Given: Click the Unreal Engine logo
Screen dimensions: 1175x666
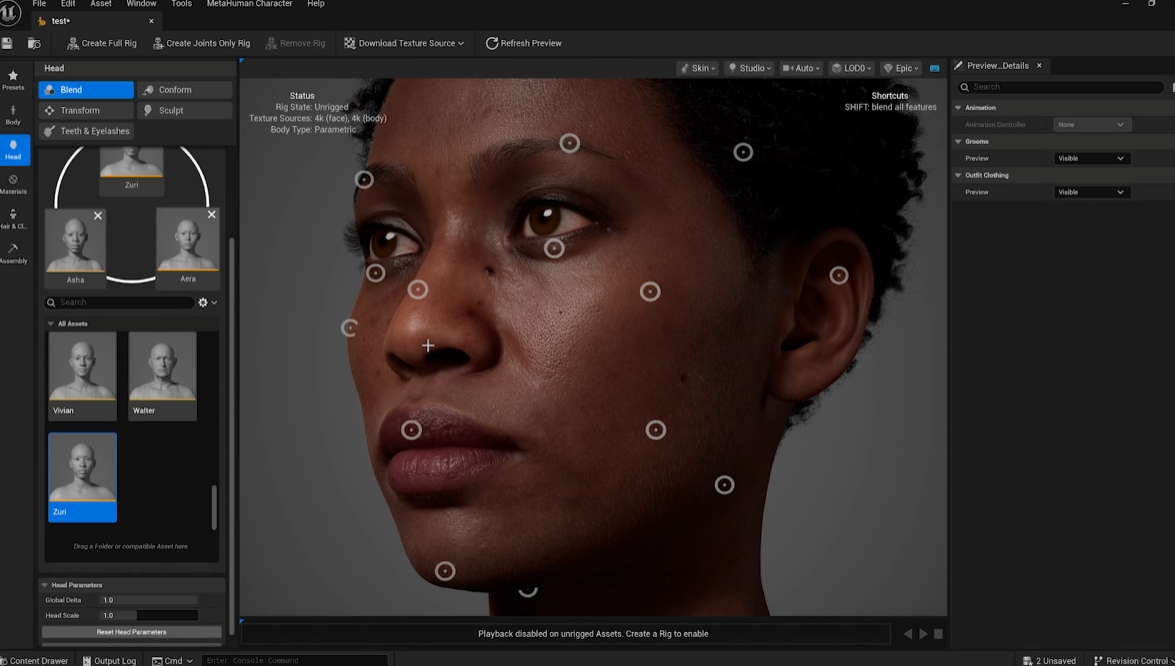Looking at the screenshot, I should click(x=10, y=13).
